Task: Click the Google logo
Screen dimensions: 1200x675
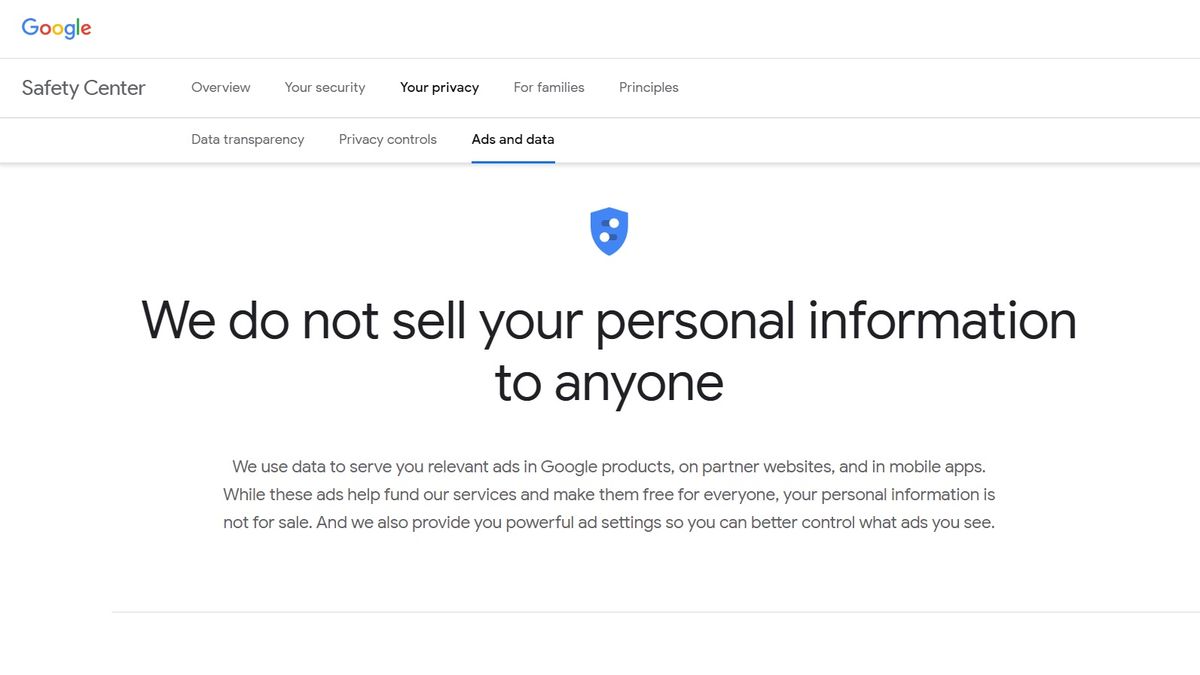Action: tap(56, 28)
